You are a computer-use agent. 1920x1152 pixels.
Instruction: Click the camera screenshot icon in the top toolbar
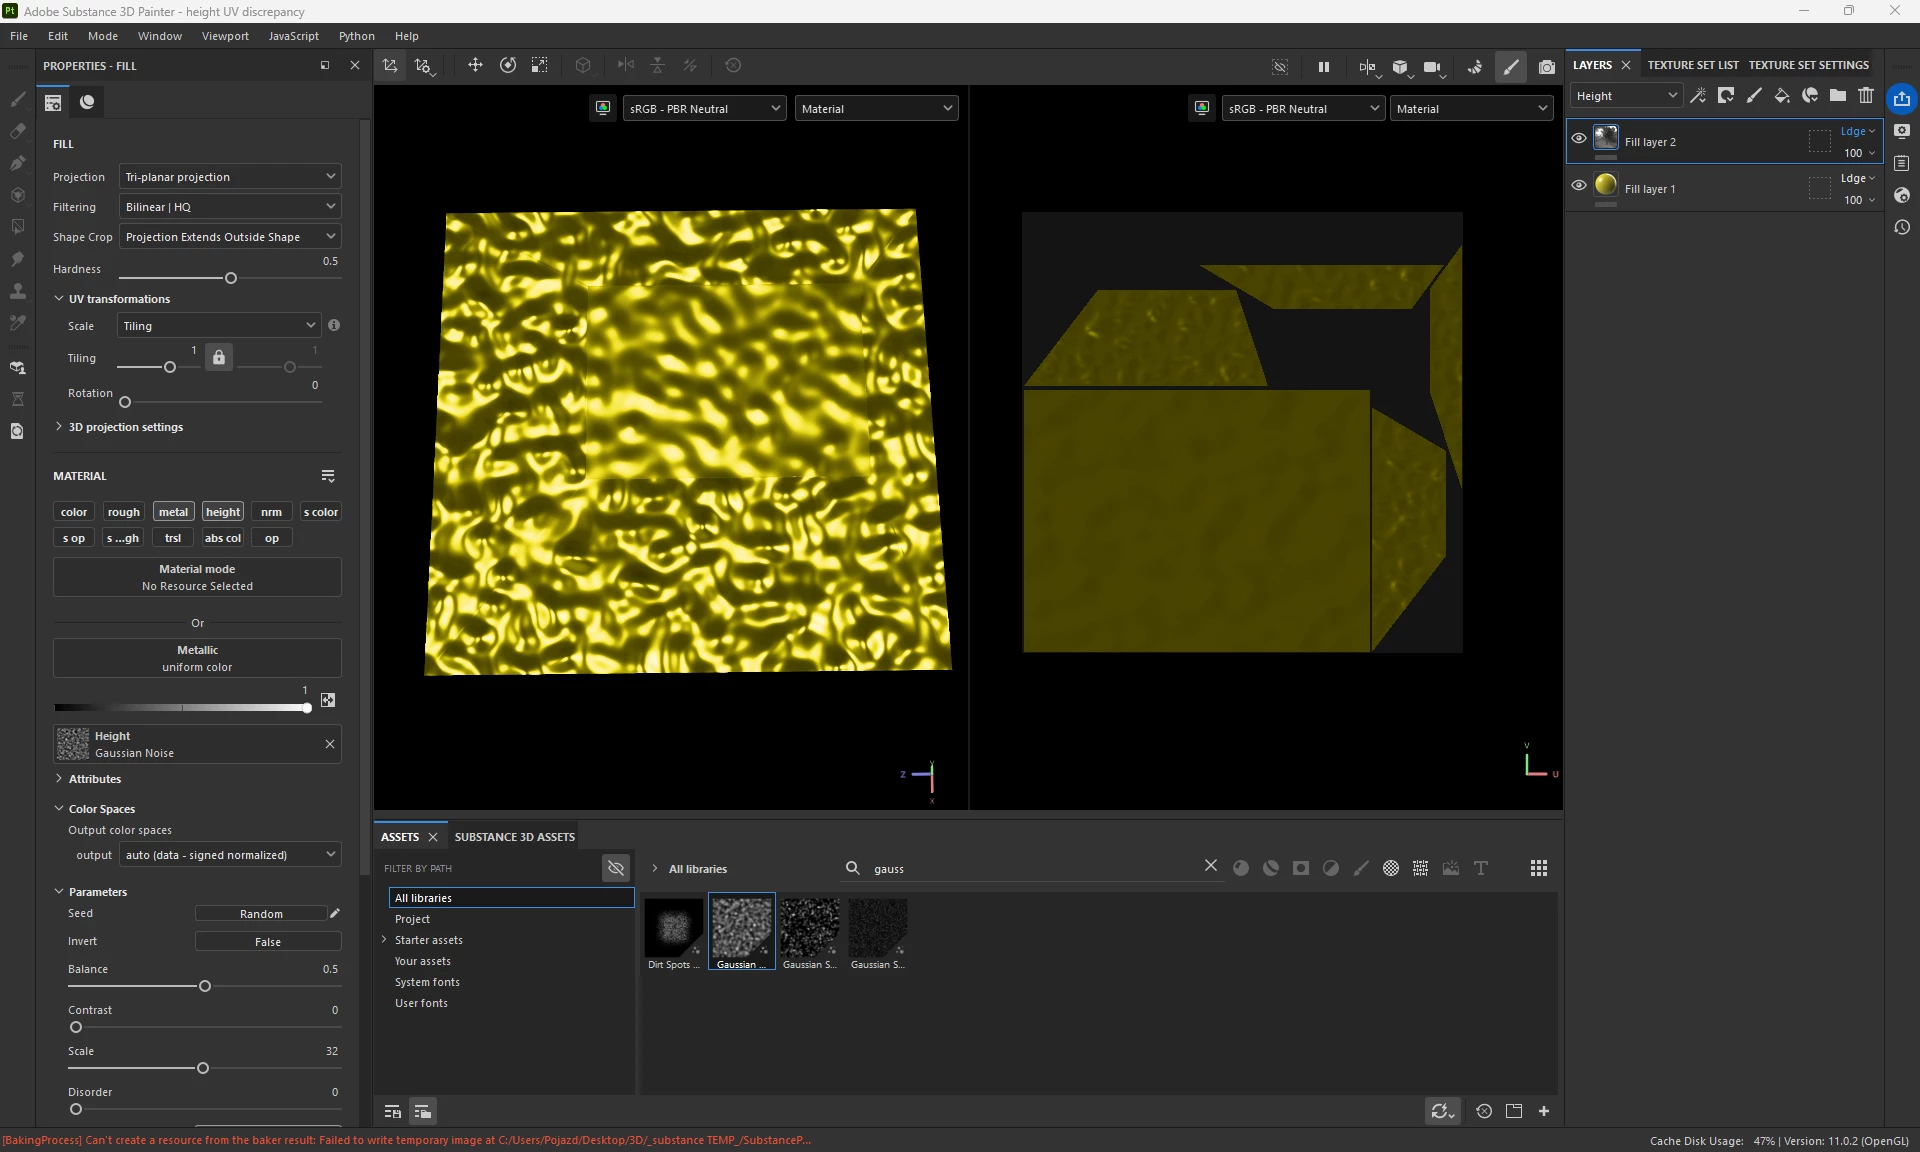point(1546,67)
